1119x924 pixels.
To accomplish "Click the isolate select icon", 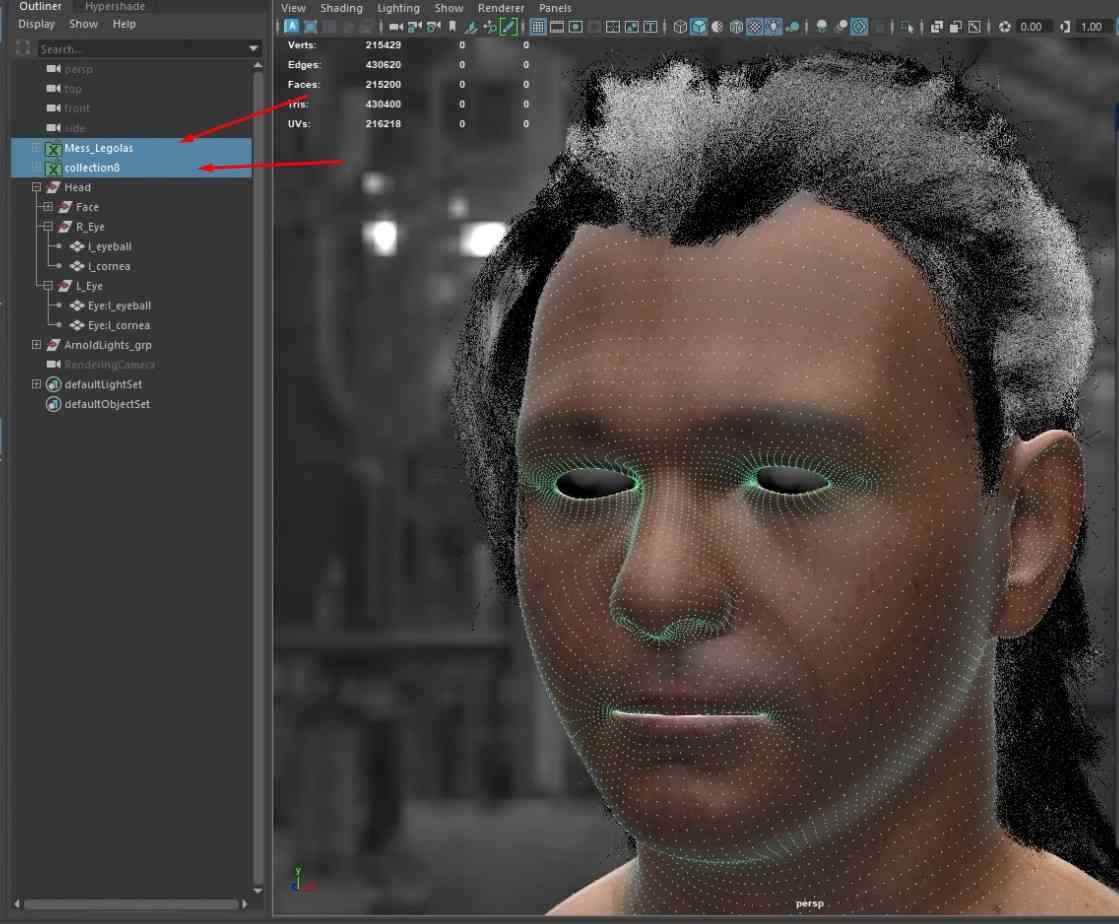I will point(907,26).
